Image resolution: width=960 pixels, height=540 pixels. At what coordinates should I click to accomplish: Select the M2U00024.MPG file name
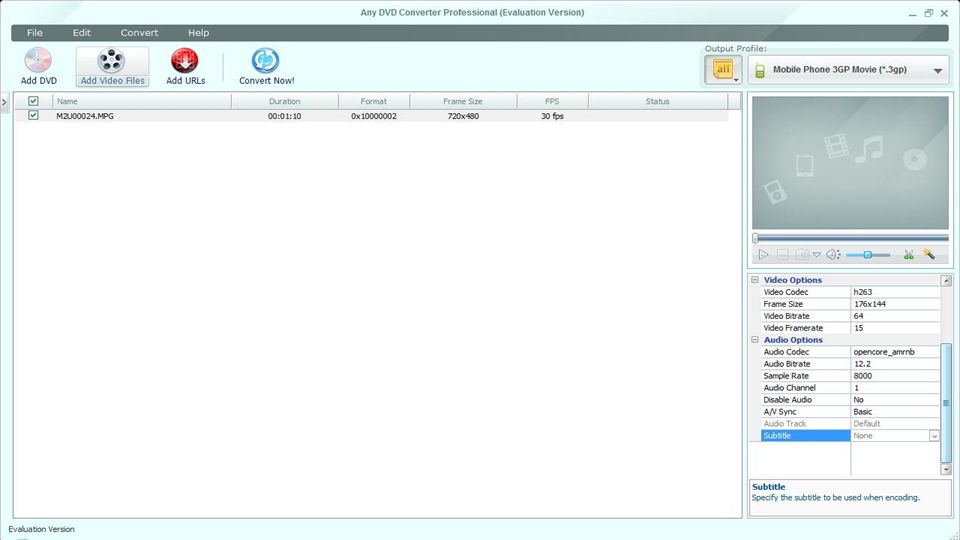coord(85,116)
